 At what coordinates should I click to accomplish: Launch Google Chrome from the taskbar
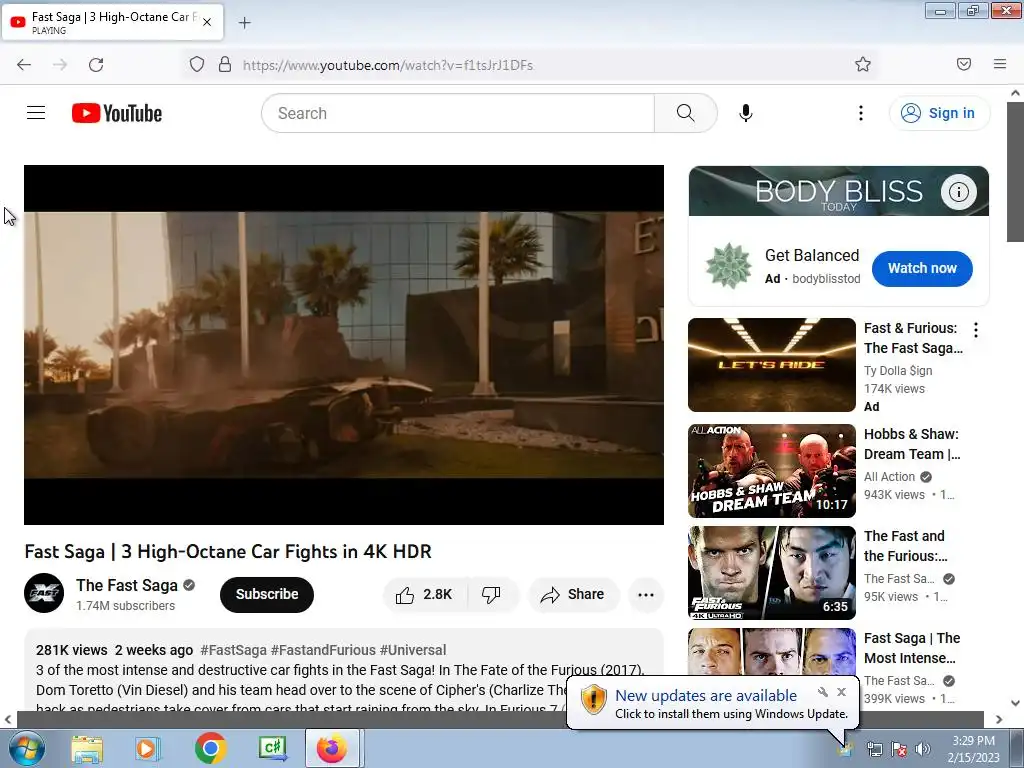click(210, 748)
